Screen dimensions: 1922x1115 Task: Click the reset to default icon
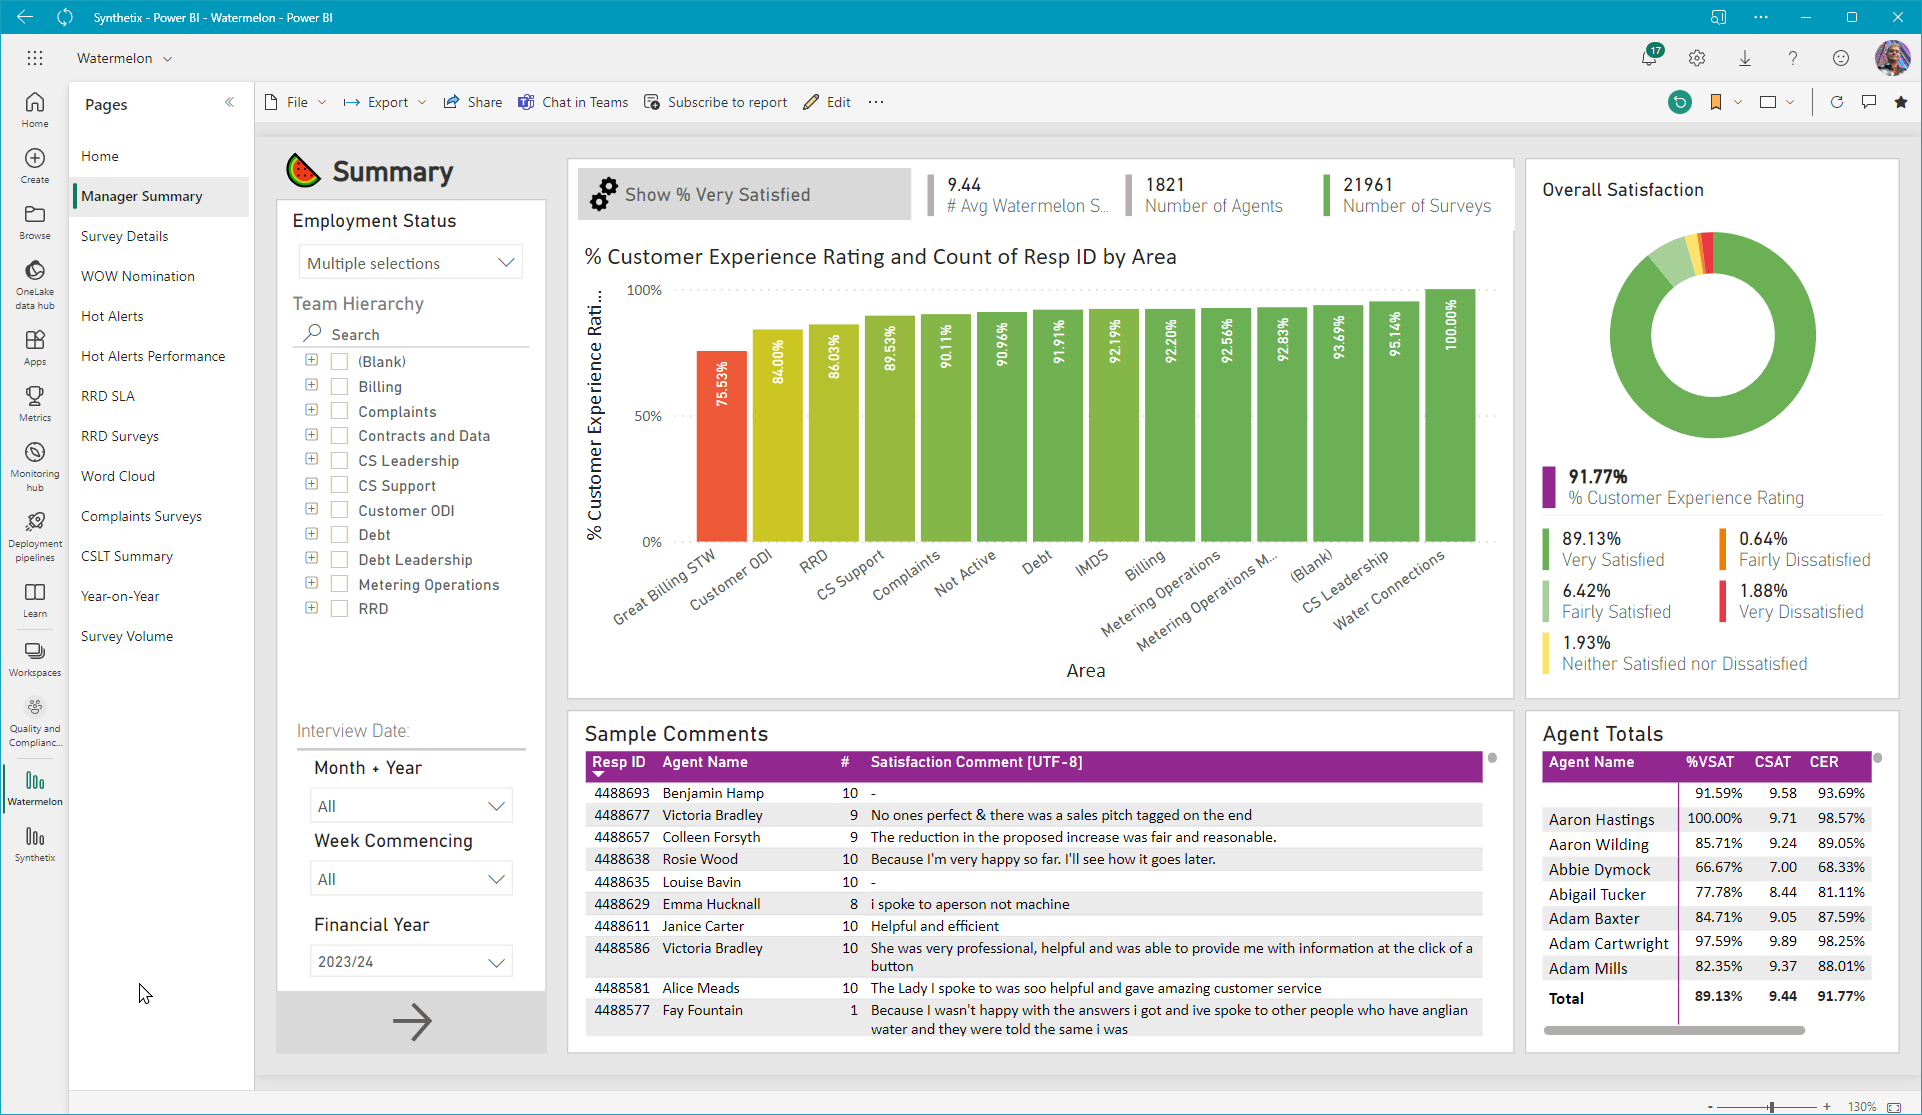click(1680, 102)
